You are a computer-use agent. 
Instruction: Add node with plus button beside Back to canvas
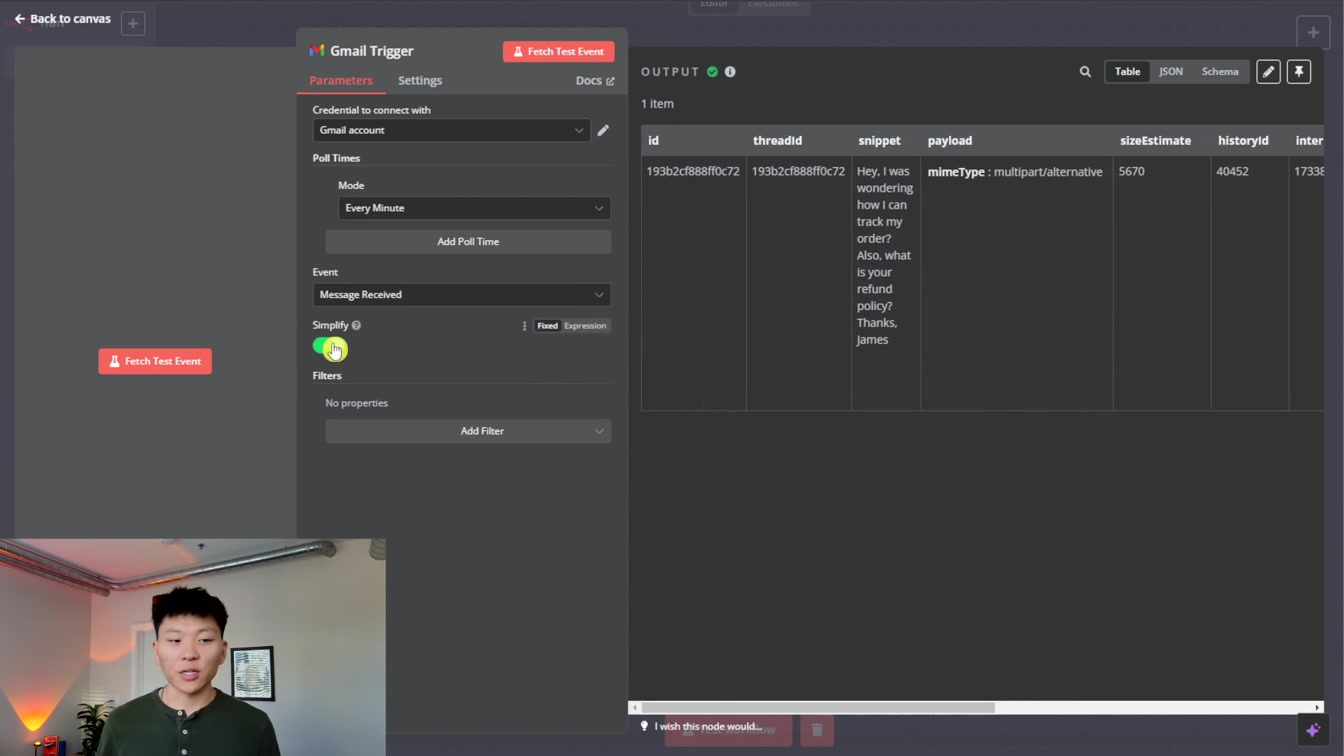pos(133,23)
